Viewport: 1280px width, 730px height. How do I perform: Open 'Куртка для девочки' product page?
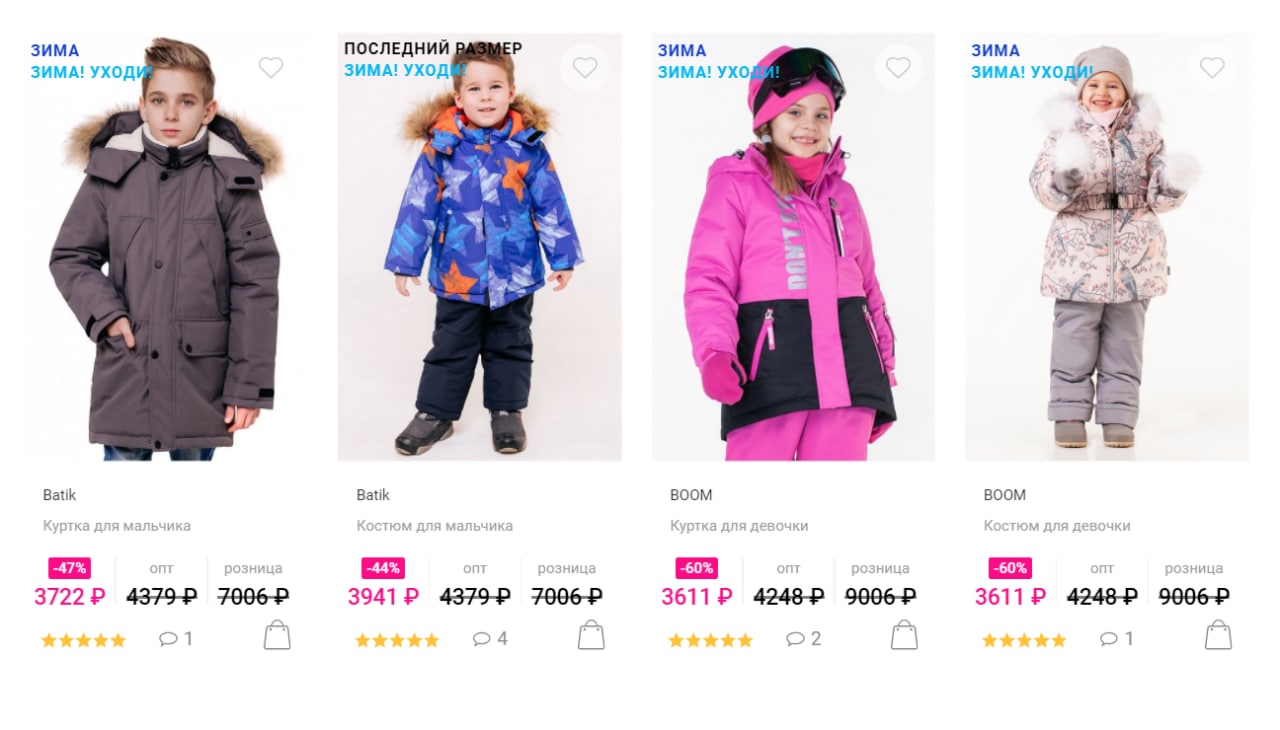click(x=739, y=526)
